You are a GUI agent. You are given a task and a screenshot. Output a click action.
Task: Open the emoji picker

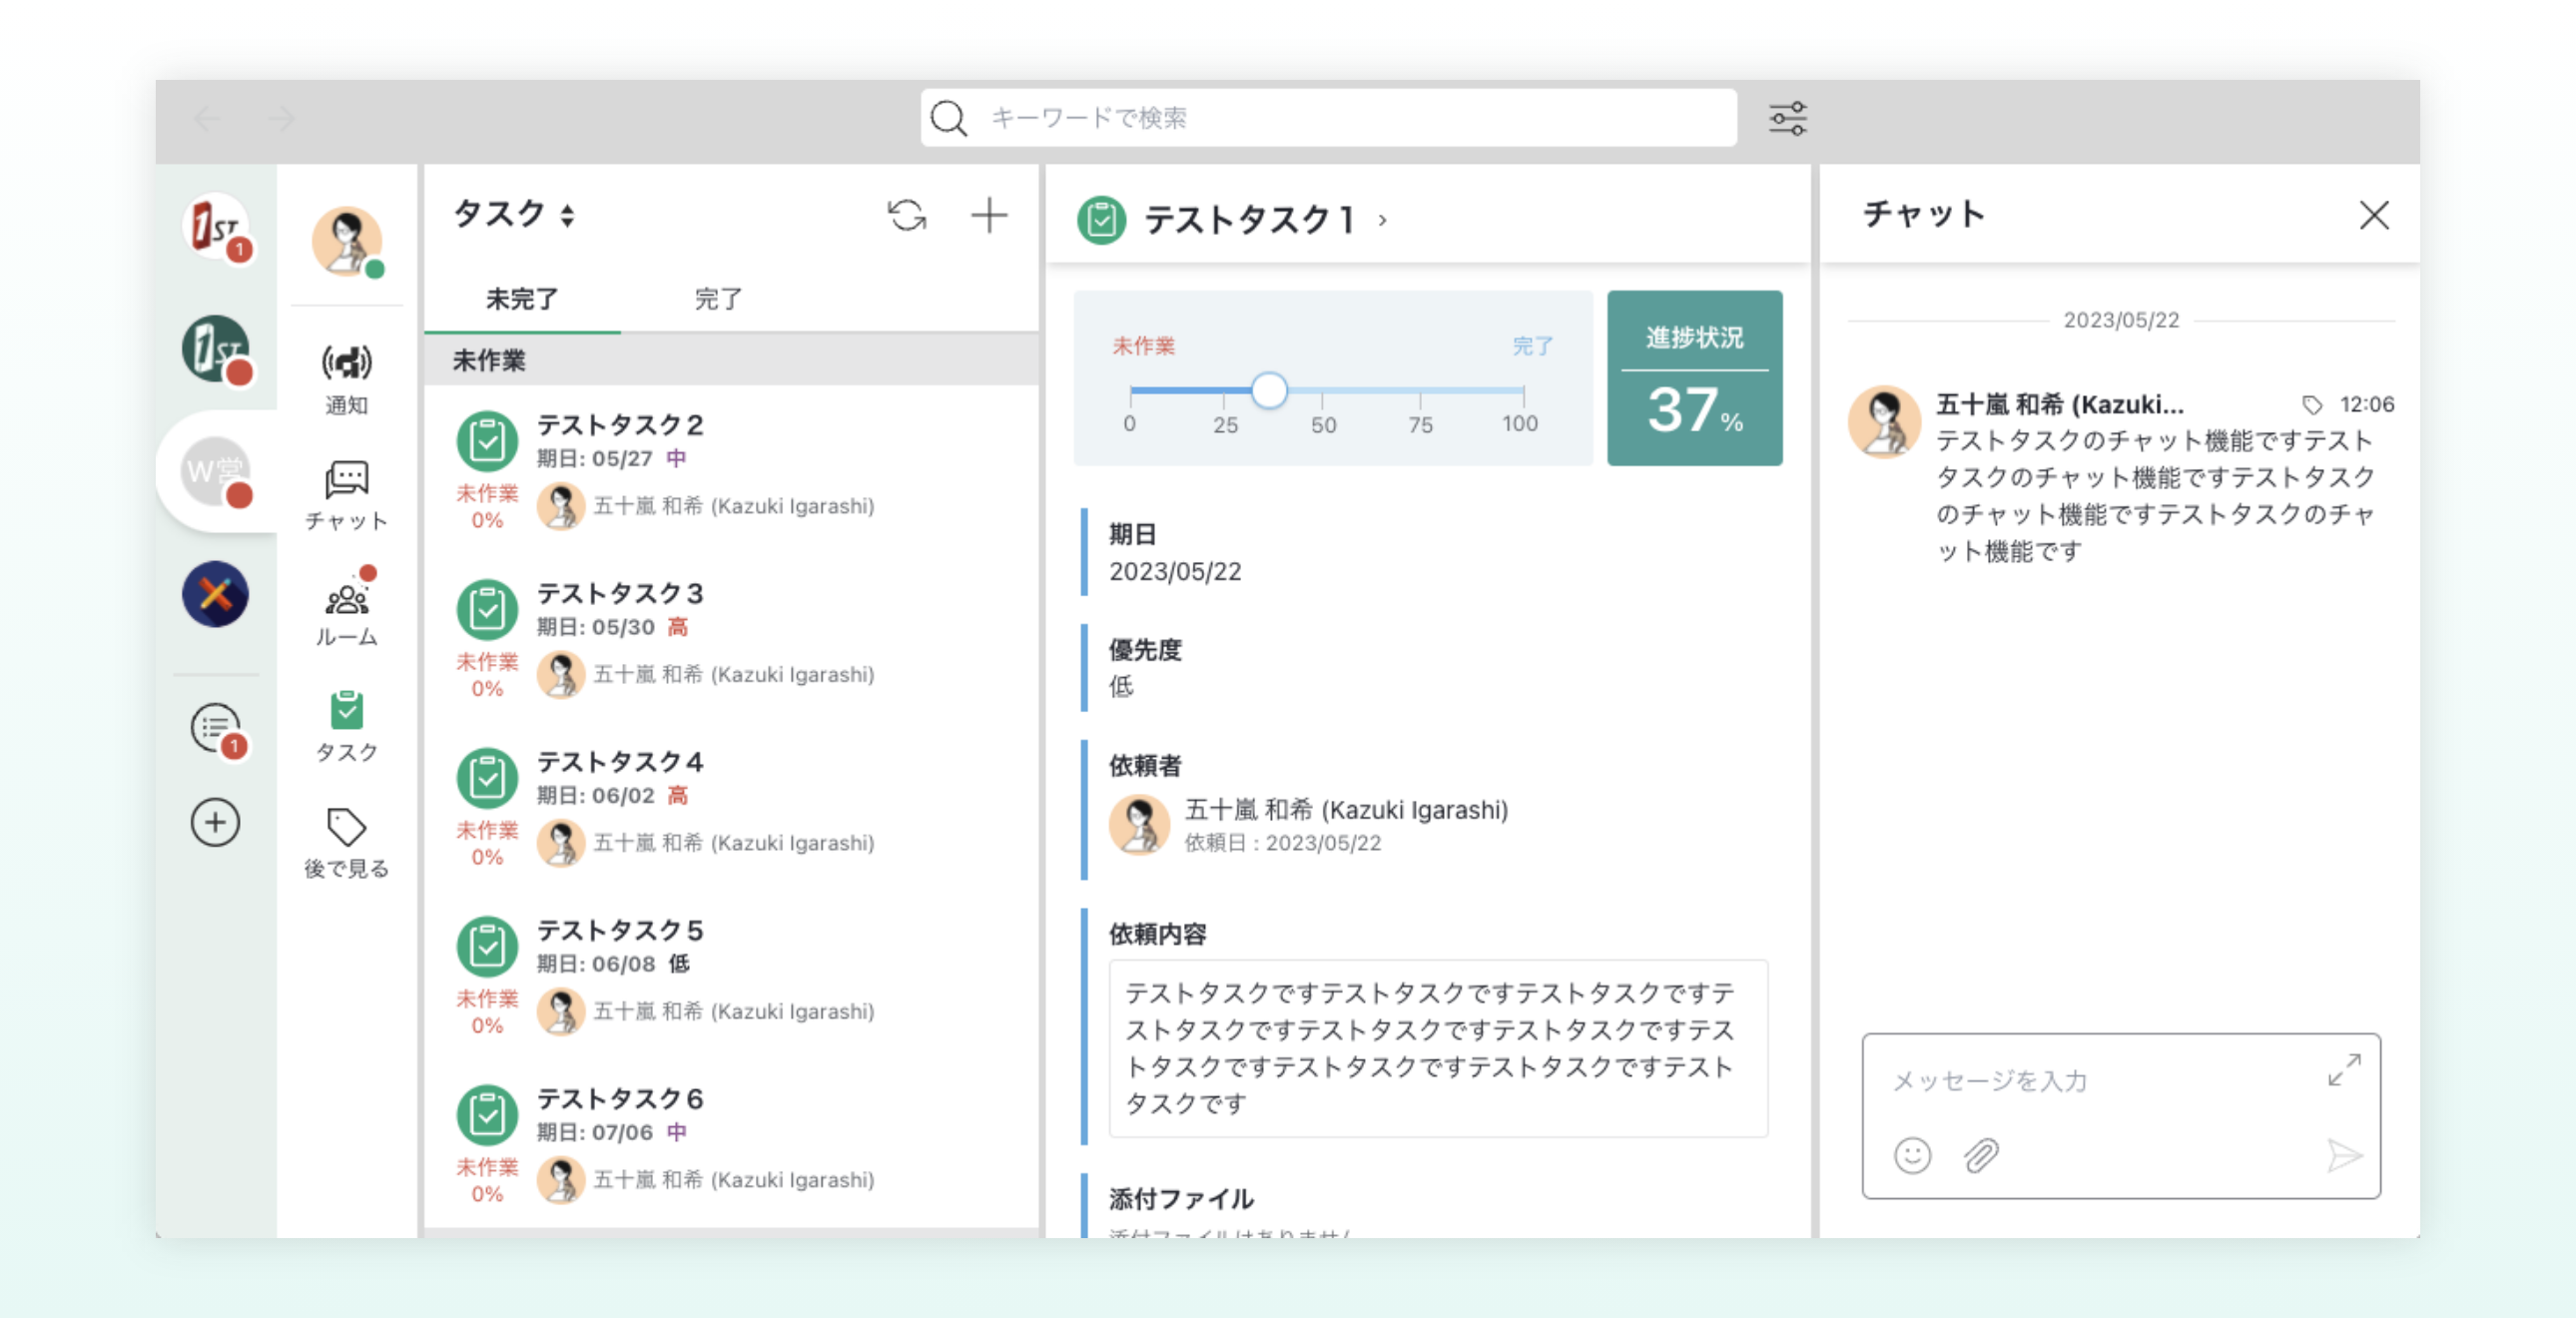1912,1156
